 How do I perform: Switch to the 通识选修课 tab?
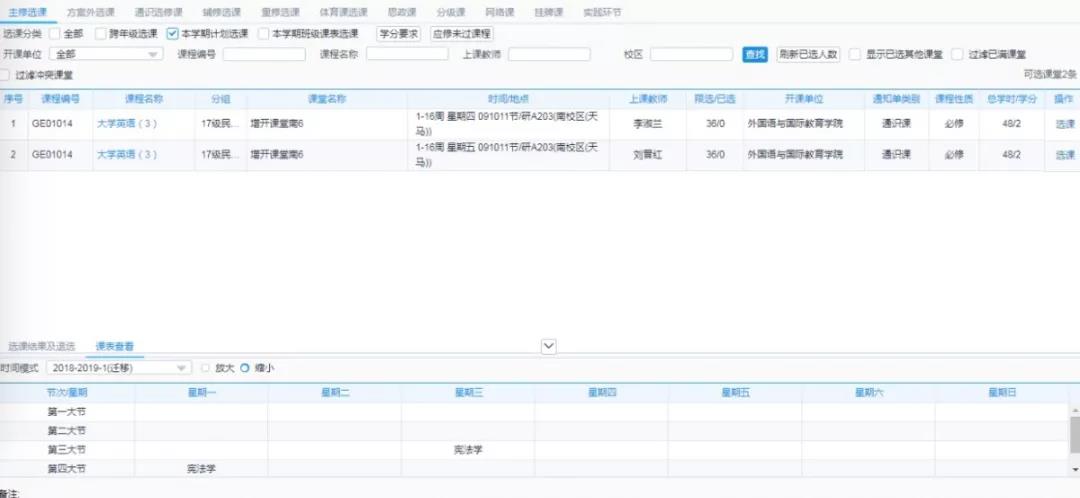(158, 12)
